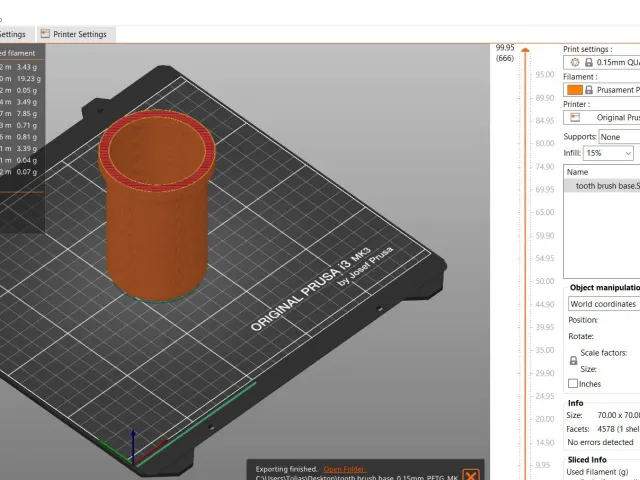This screenshot has width=640, height=480.
Task: Click the Sliced Info heading
Action: point(587,460)
